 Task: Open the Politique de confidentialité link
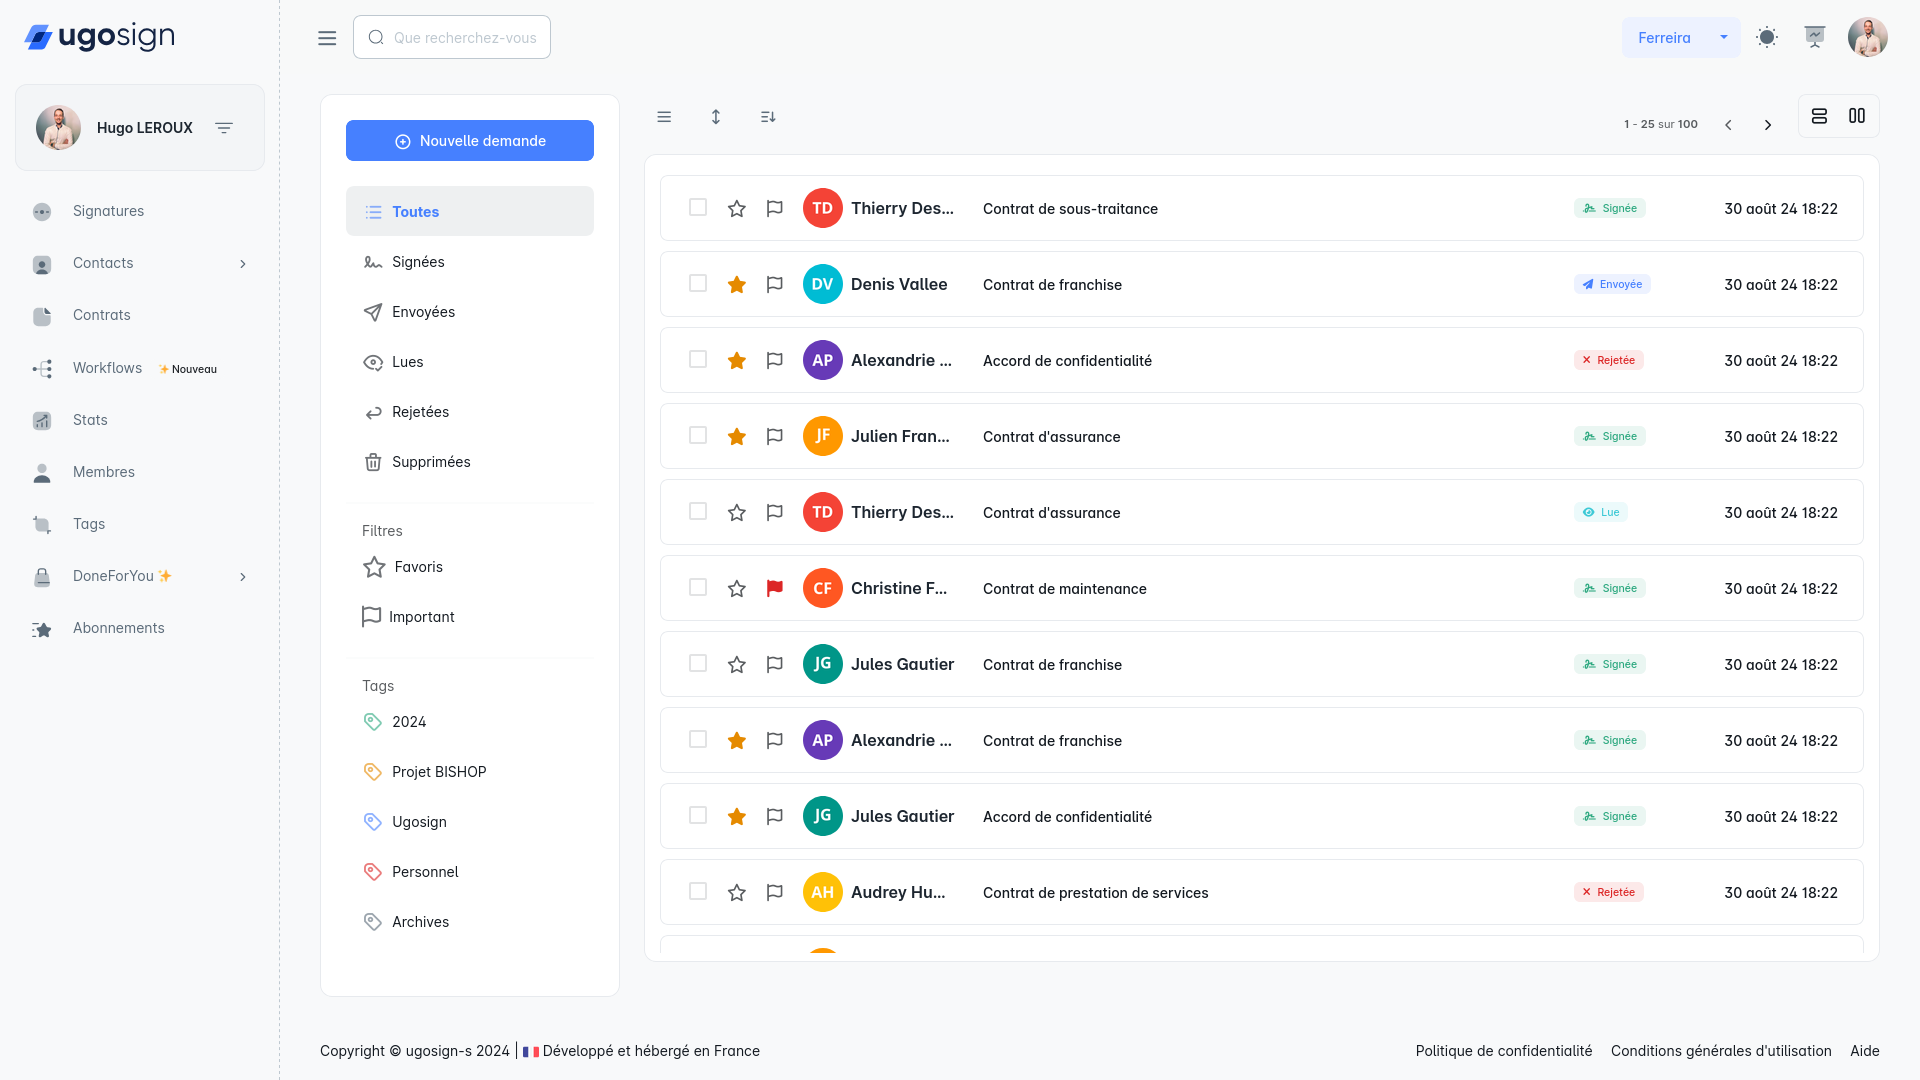(1503, 1051)
